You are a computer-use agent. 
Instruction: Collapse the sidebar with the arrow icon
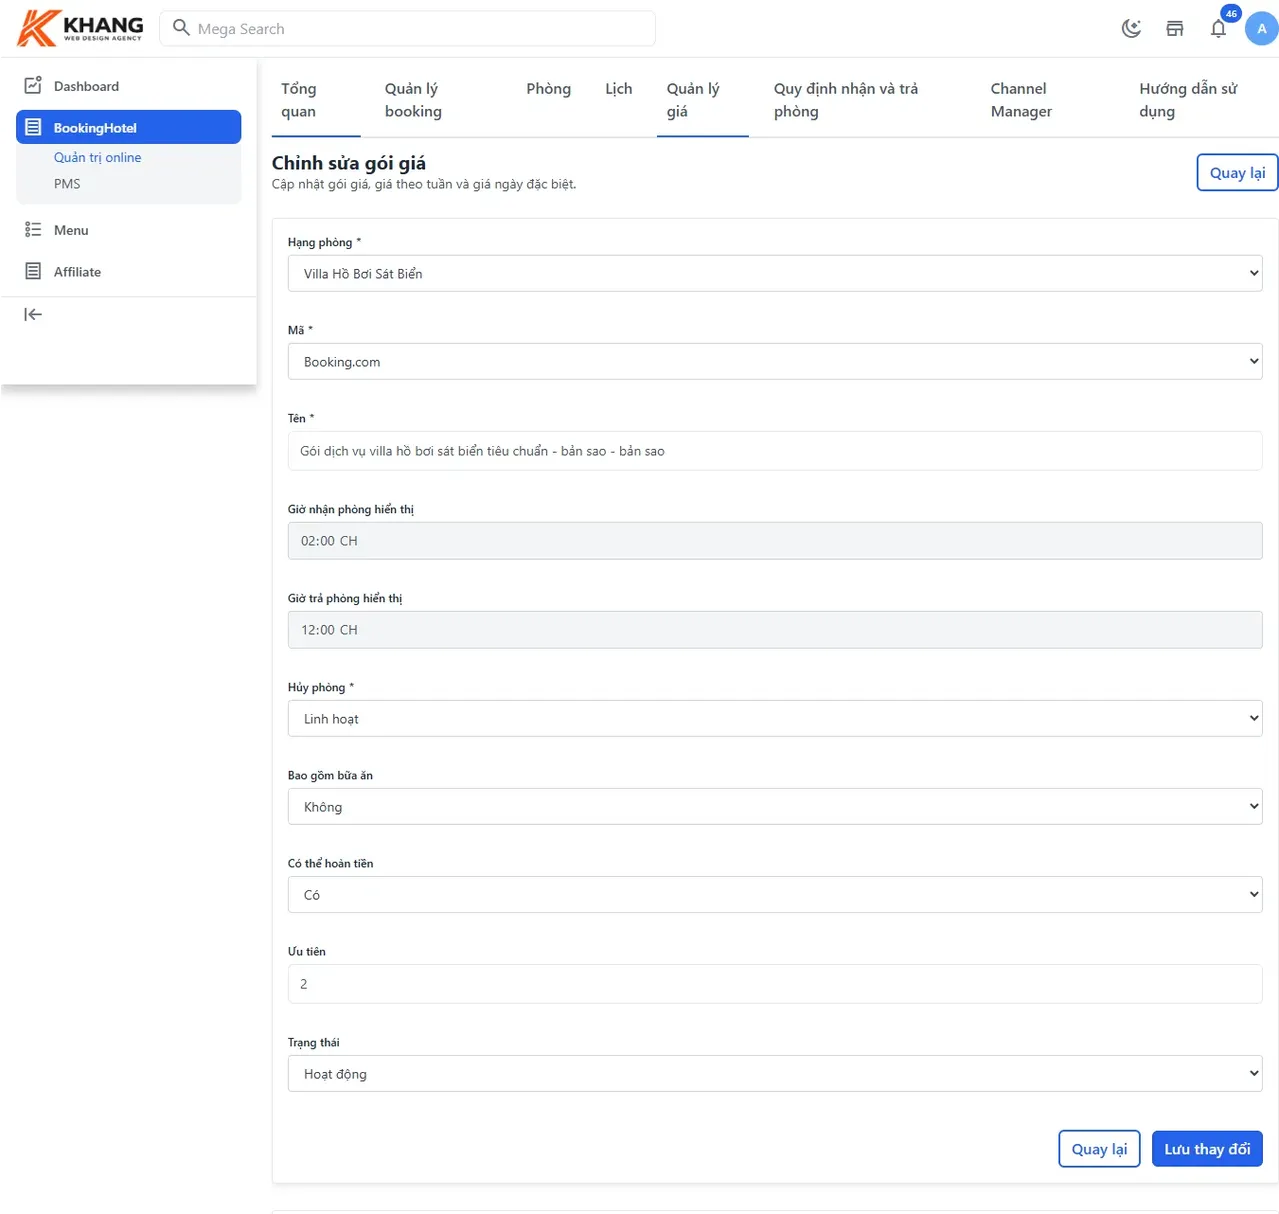(x=33, y=315)
